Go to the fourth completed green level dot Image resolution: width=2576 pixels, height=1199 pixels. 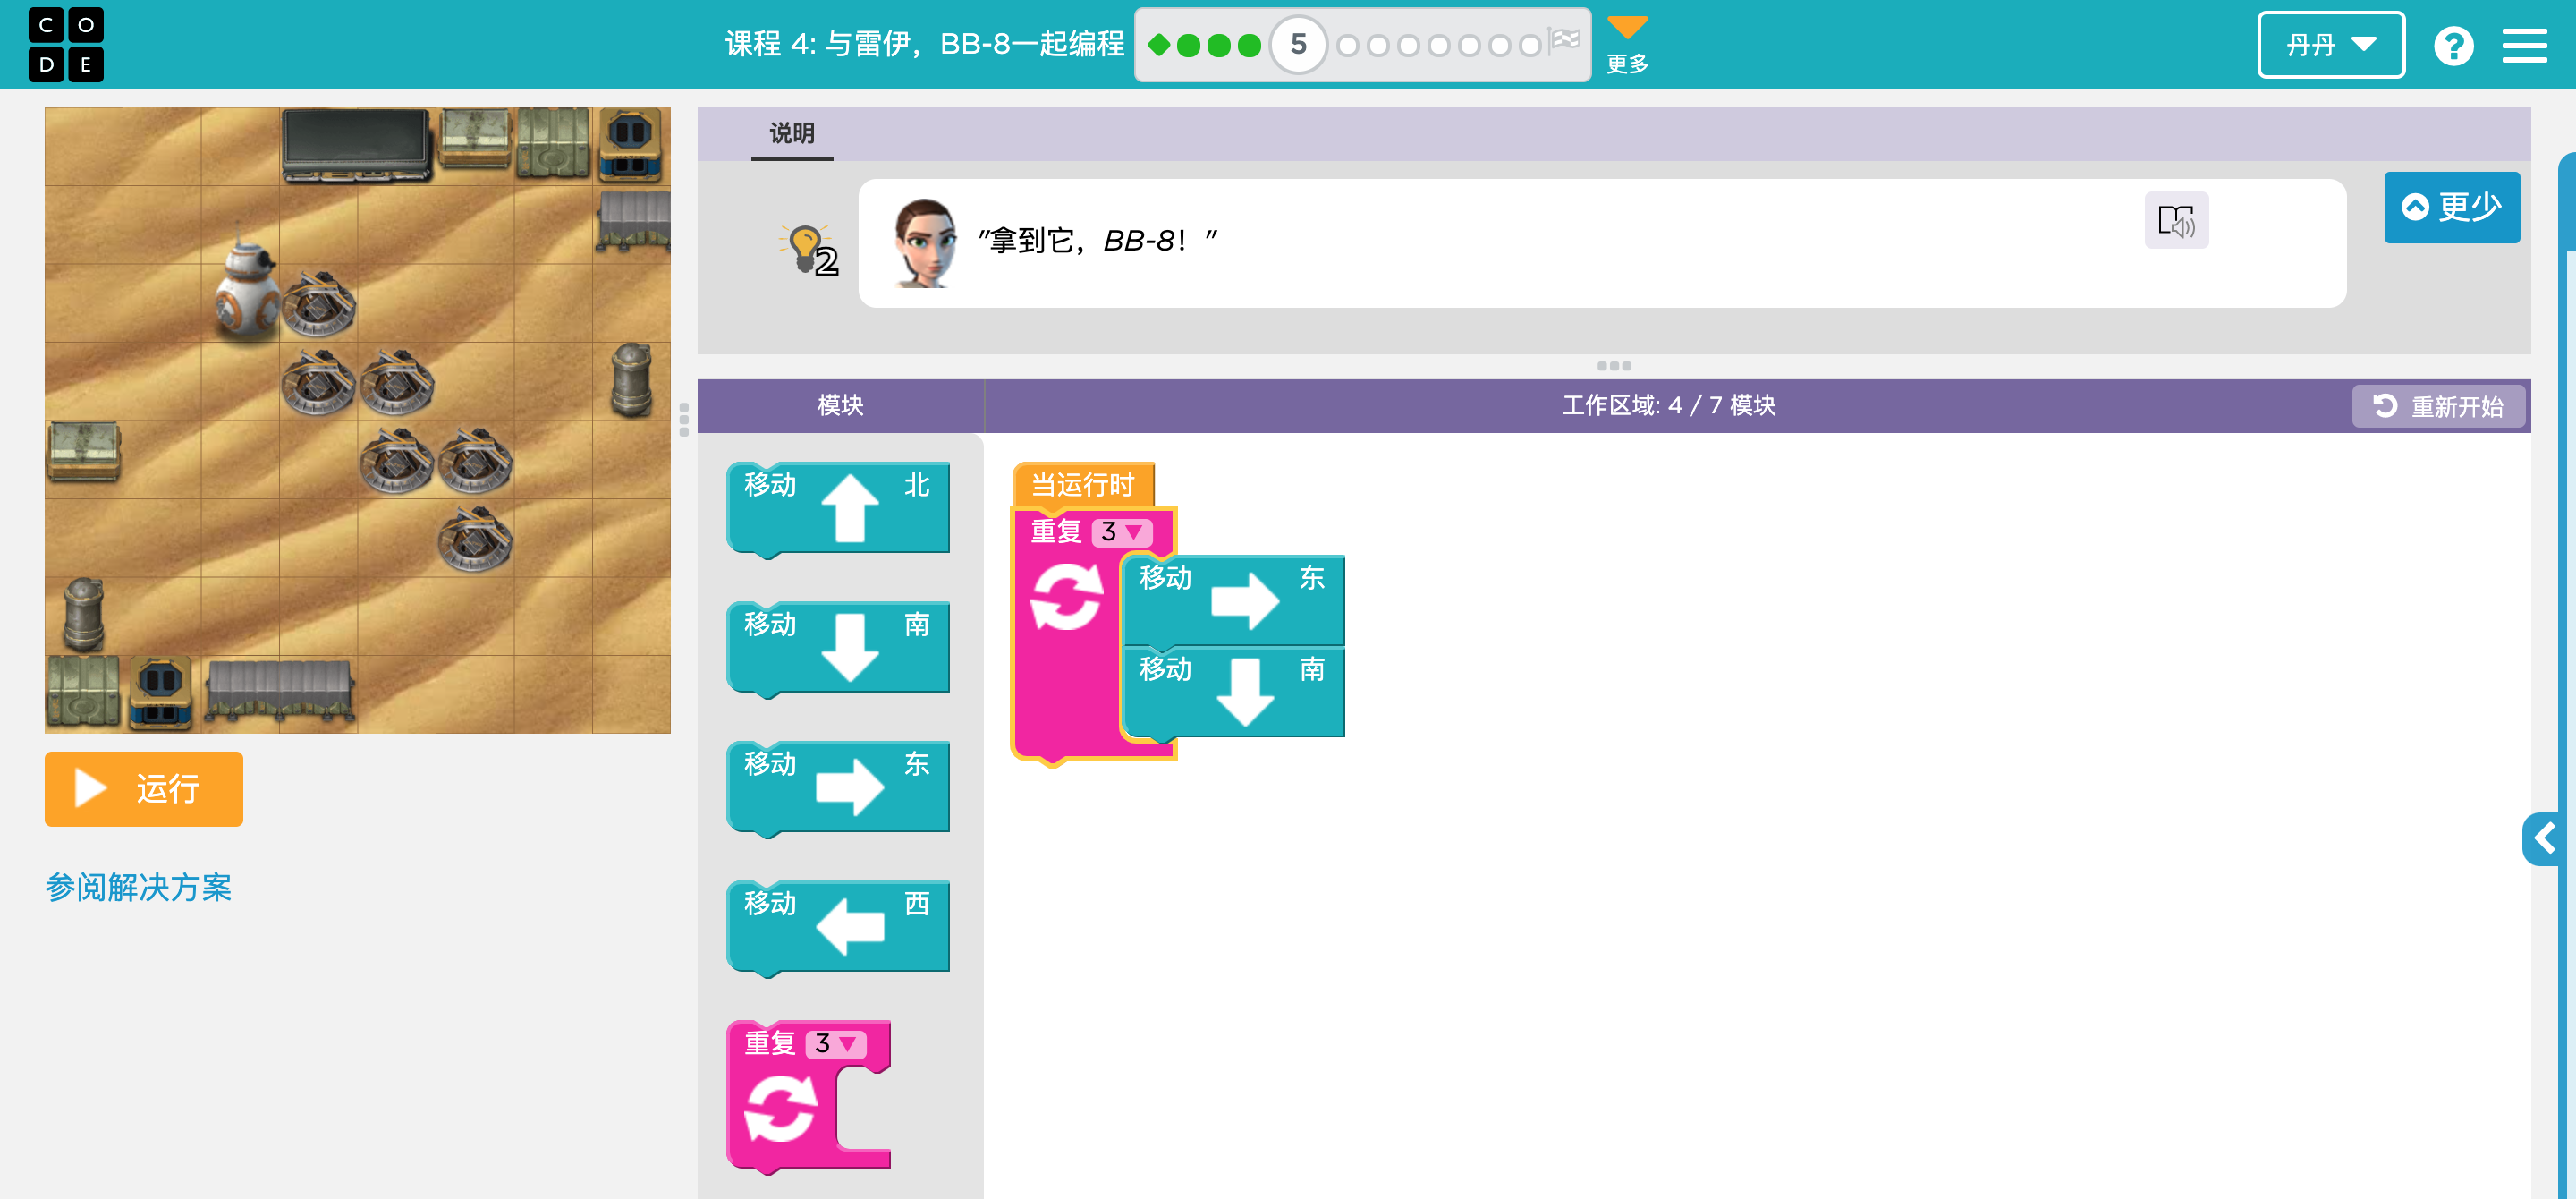point(1249,45)
